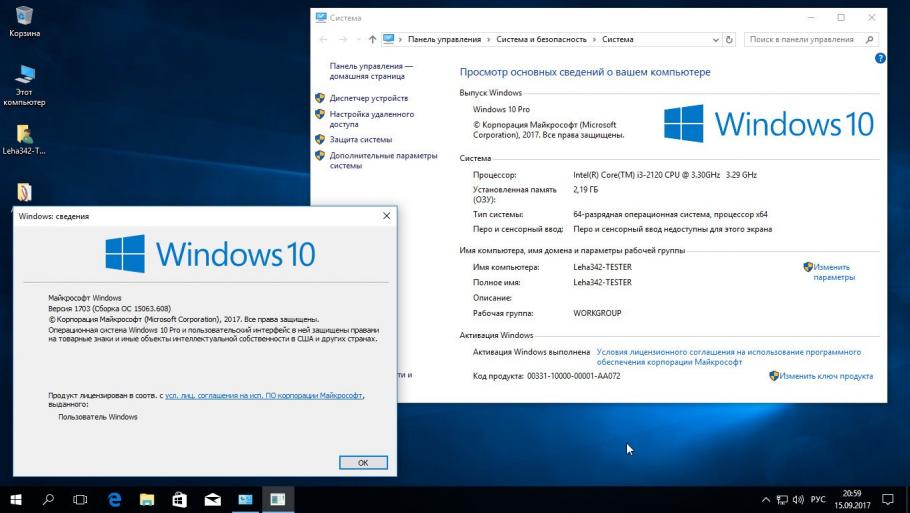The width and height of the screenshot is (910, 513).
Task: Click the search magnifier in control panel
Action: tap(869, 39)
